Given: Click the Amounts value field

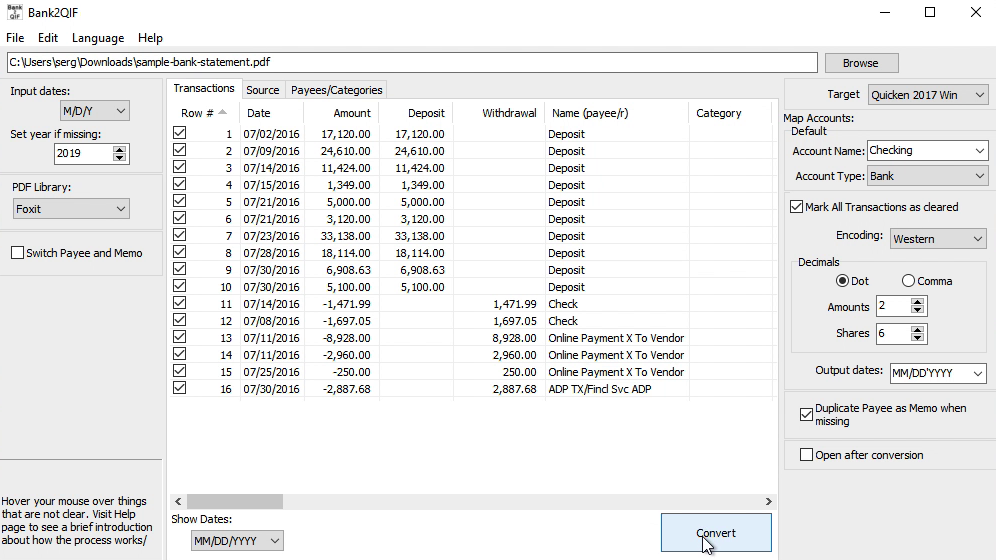Looking at the screenshot, I should 893,306.
